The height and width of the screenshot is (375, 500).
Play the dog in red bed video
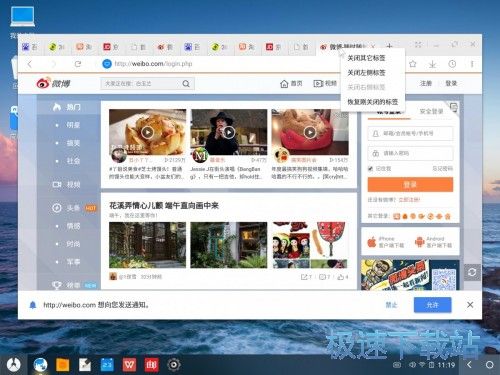310,132
